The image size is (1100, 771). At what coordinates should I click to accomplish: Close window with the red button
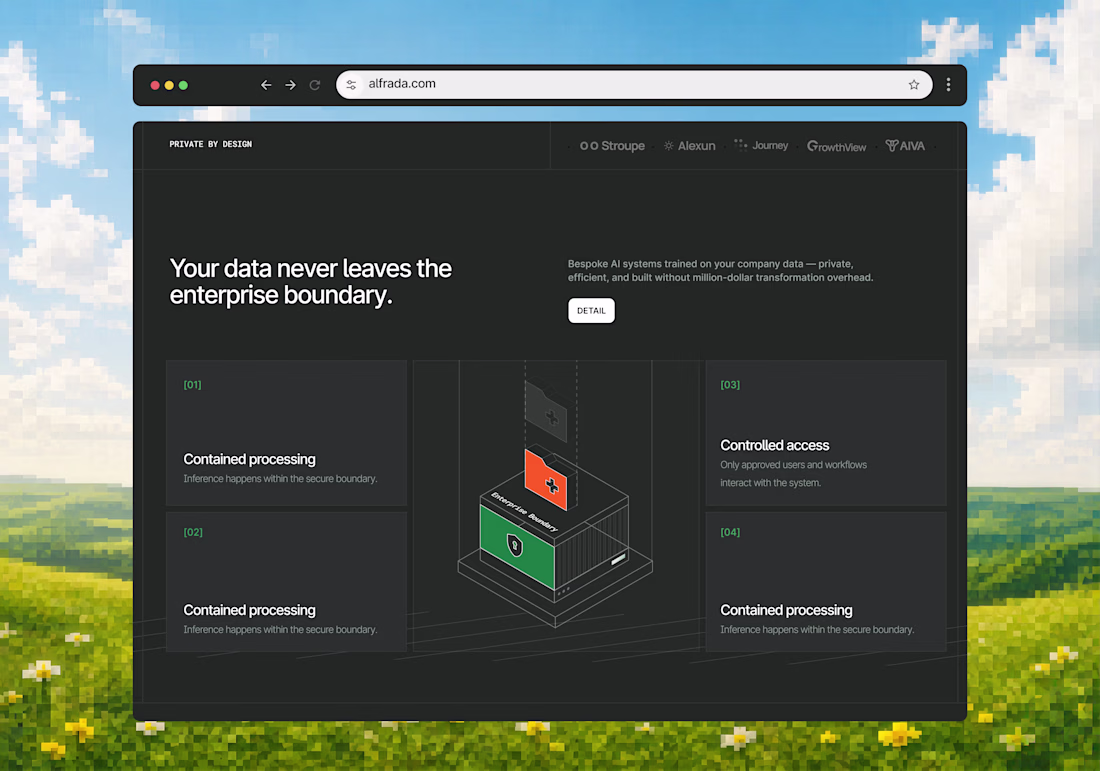click(x=155, y=86)
